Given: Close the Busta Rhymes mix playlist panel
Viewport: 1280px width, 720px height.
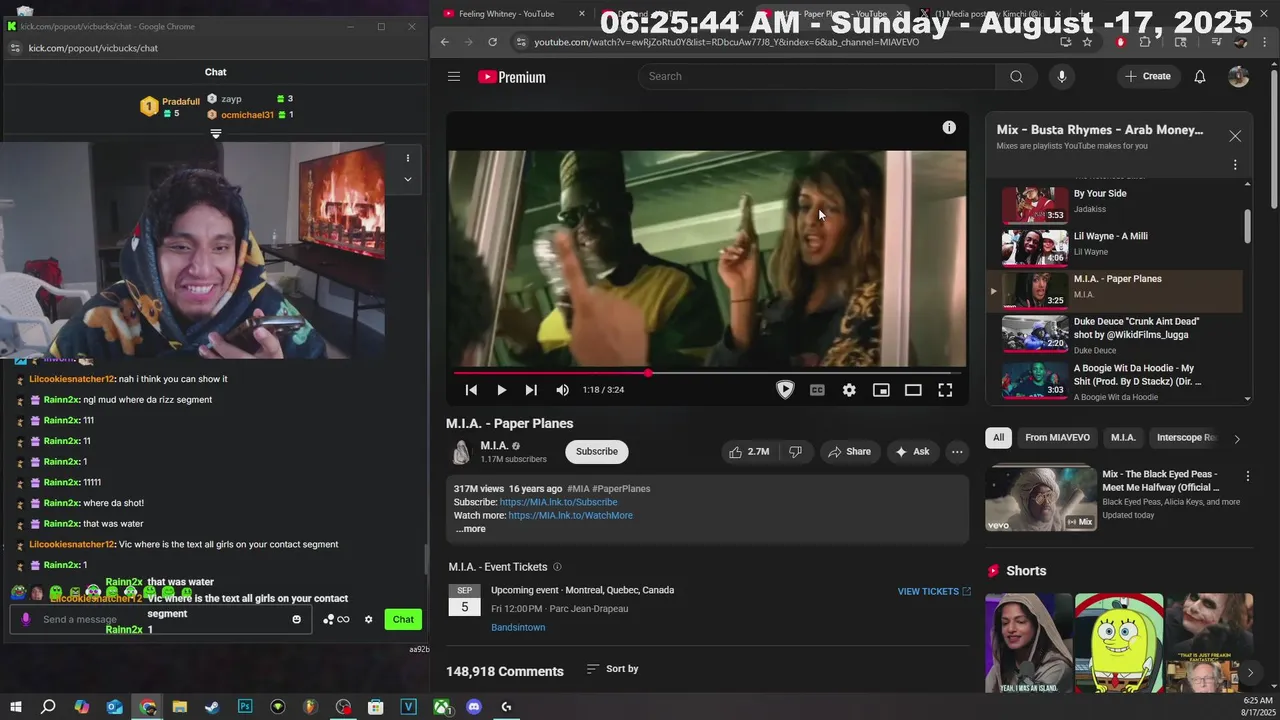Looking at the screenshot, I should pos(1235,136).
